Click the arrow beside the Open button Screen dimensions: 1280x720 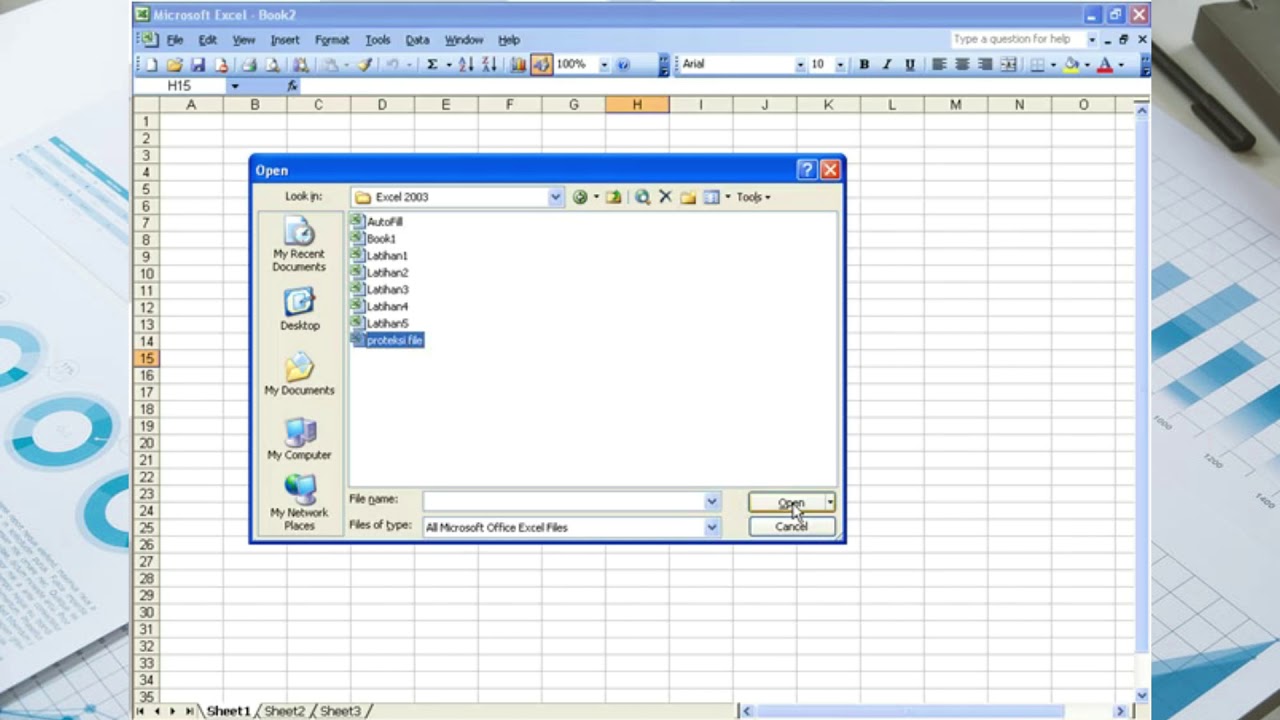click(830, 502)
